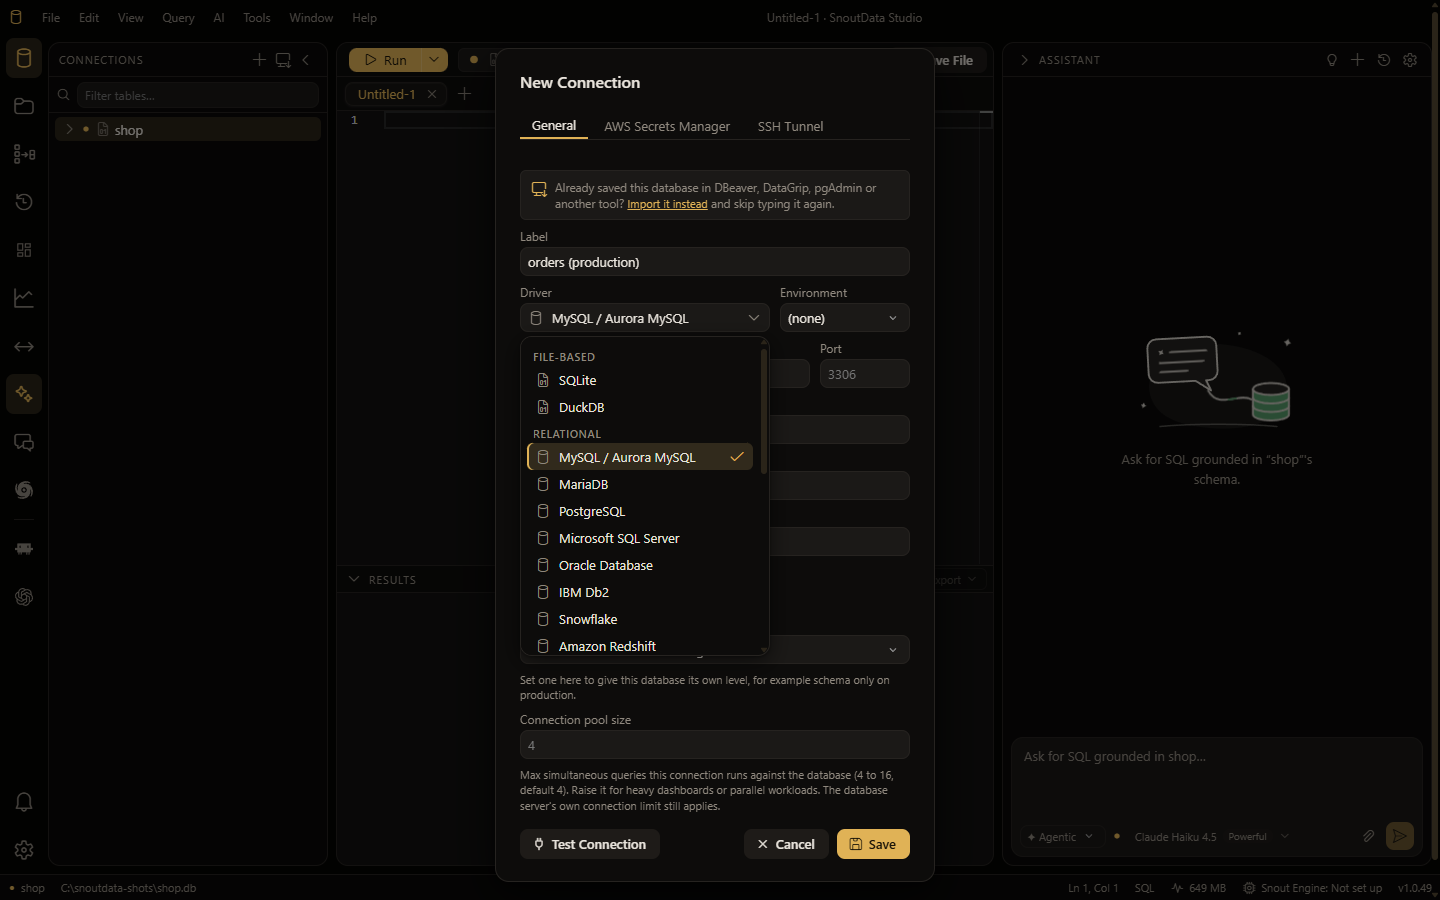
Task: Collapse the Results panel chevron
Action: [354, 579]
